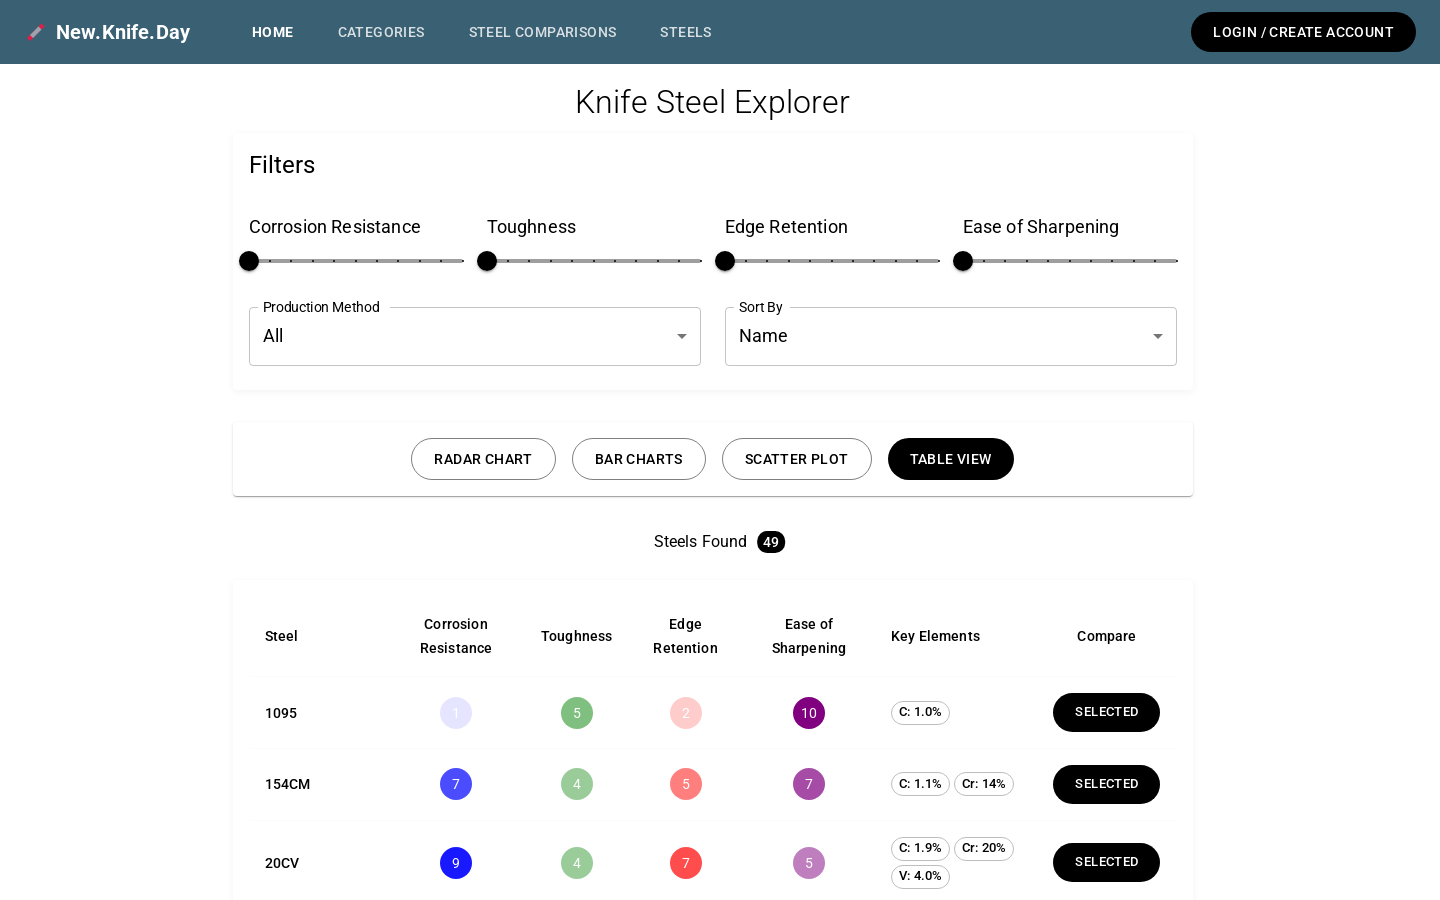Adjust the Toughness slider handle
Image resolution: width=1440 pixels, height=900 pixels.
coord(487,261)
